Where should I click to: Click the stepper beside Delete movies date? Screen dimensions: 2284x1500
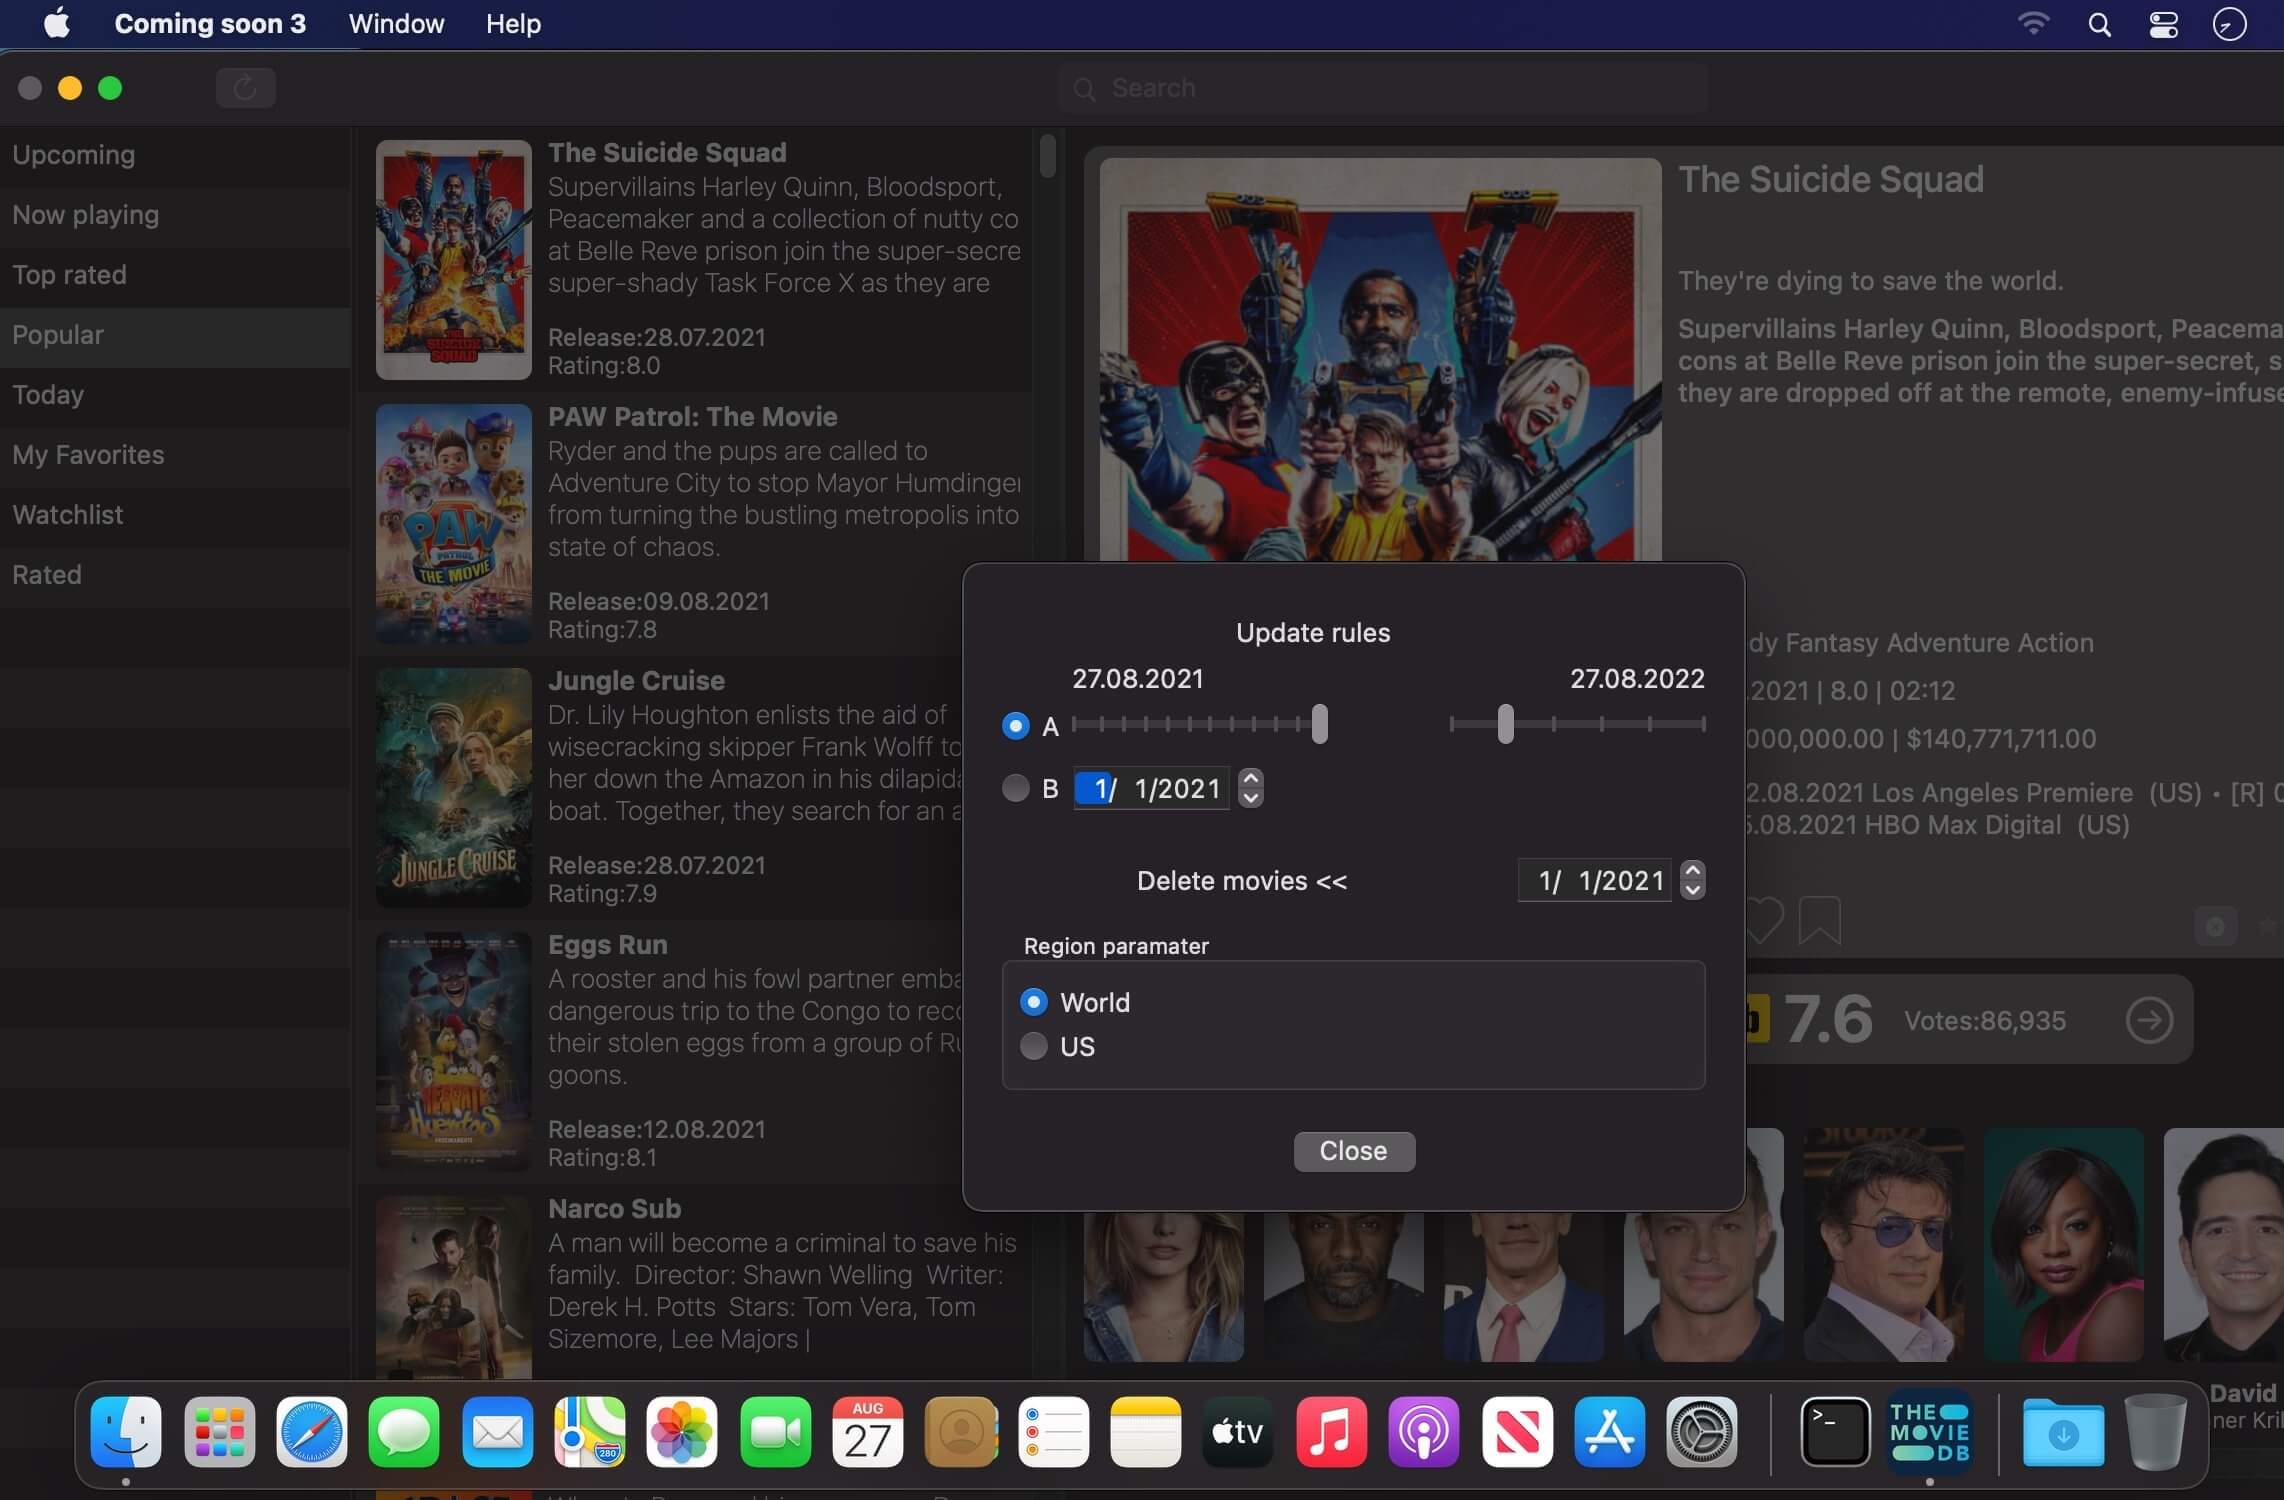point(1692,880)
